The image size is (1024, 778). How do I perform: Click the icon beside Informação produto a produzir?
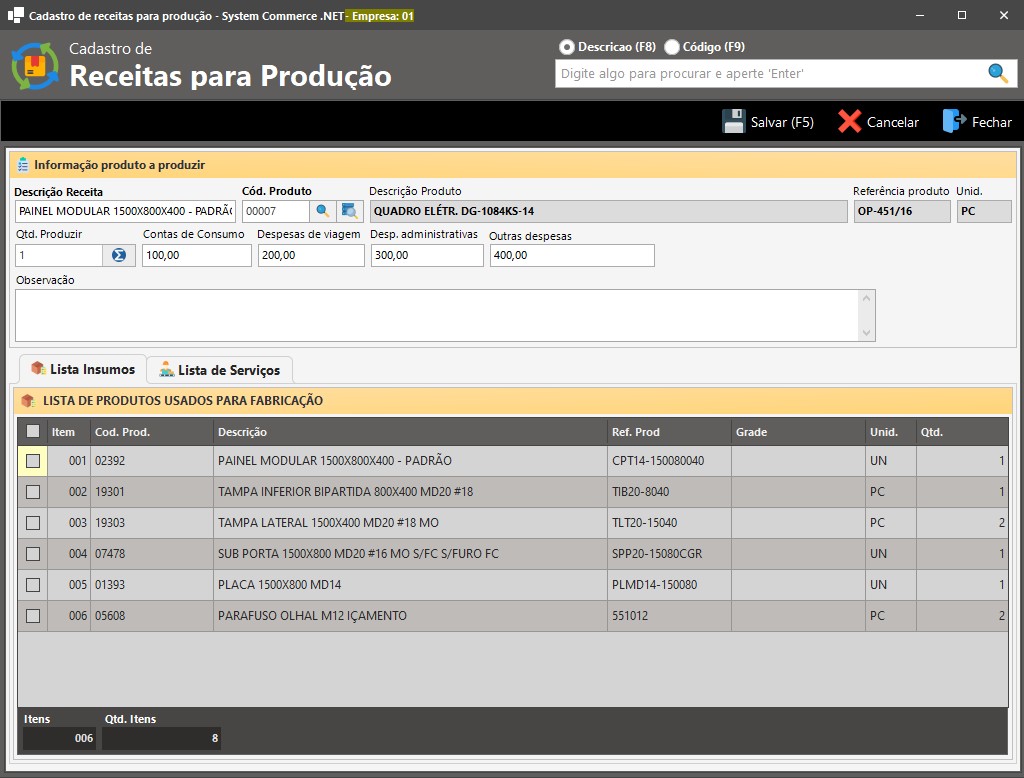(x=22, y=166)
